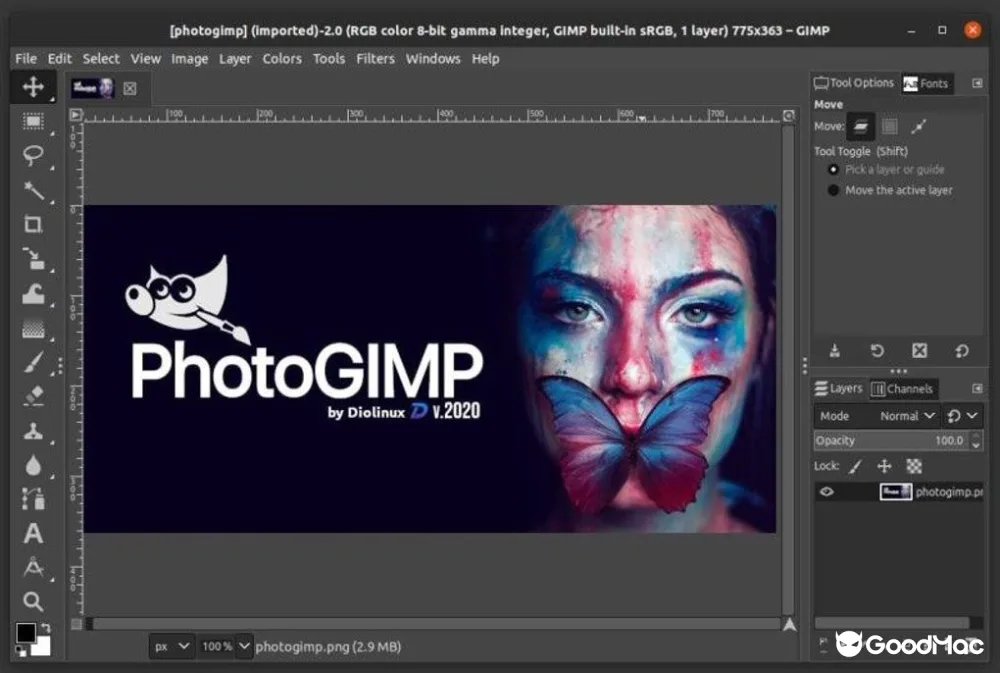Reset tool options to default values
Viewport: 1000px width, 673px height.
click(962, 350)
